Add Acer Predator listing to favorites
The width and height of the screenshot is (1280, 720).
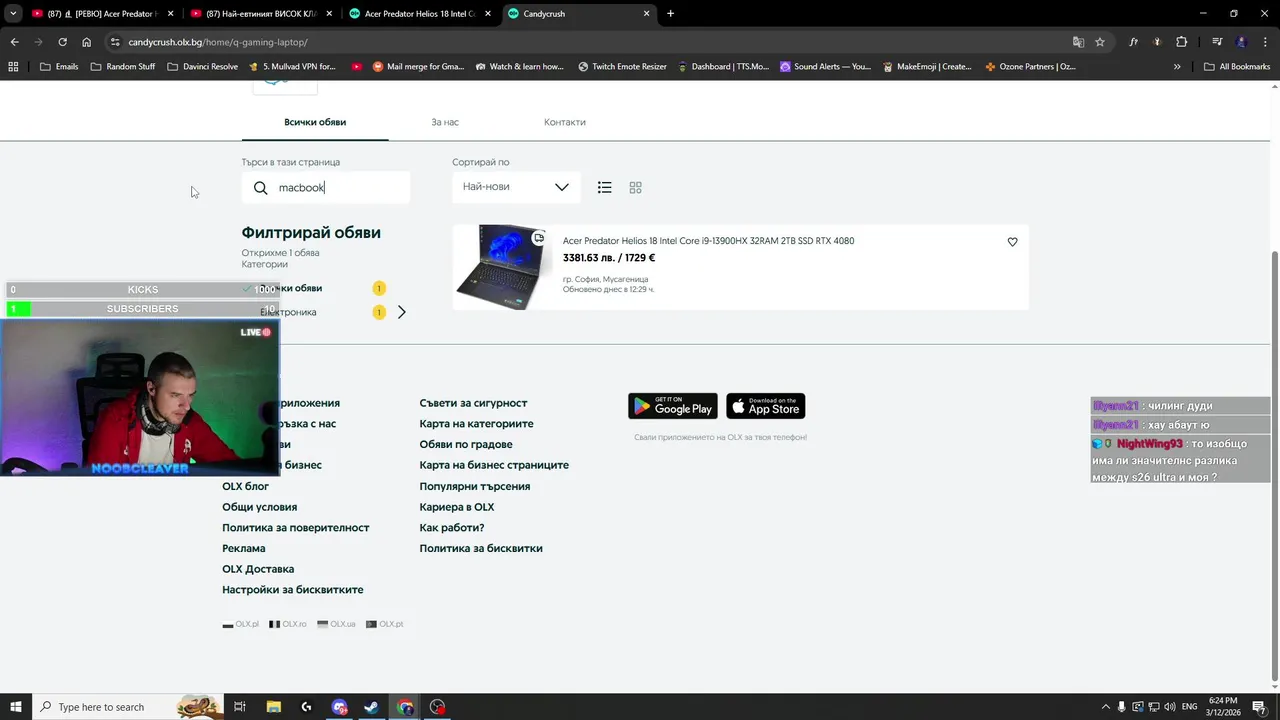(x=1012, y=242)
